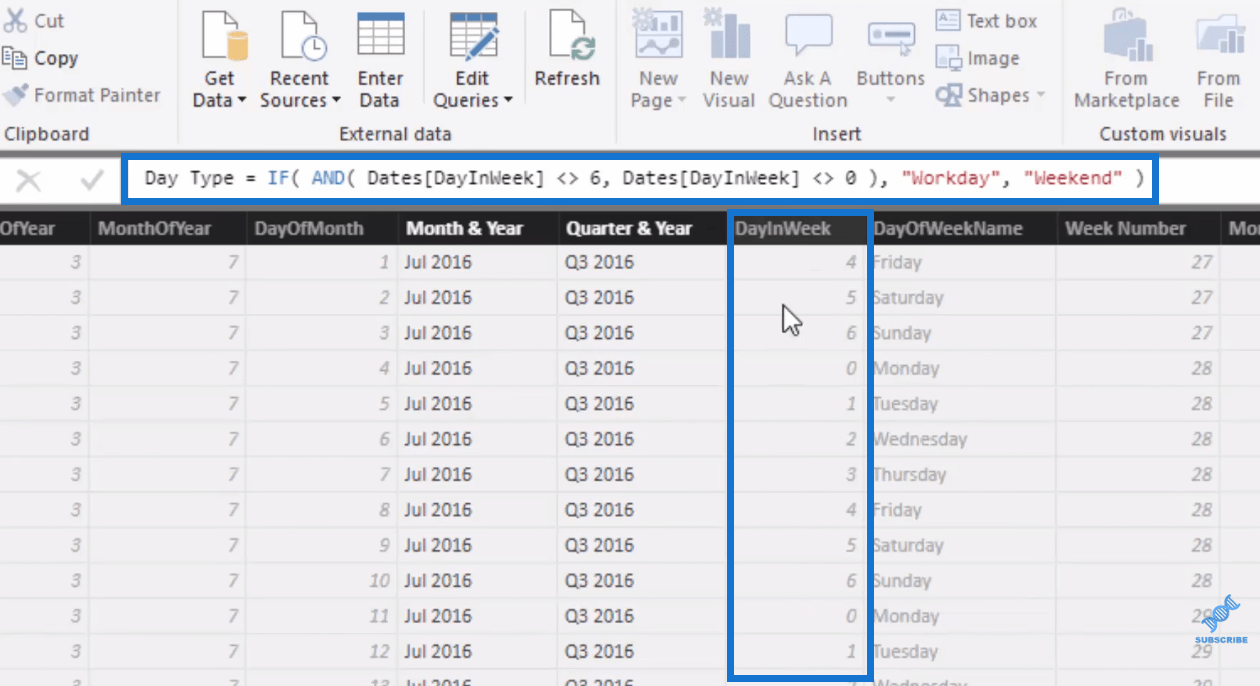Open the Recent Sources icon
This screenshot has height=686, width=1260.
302,36
